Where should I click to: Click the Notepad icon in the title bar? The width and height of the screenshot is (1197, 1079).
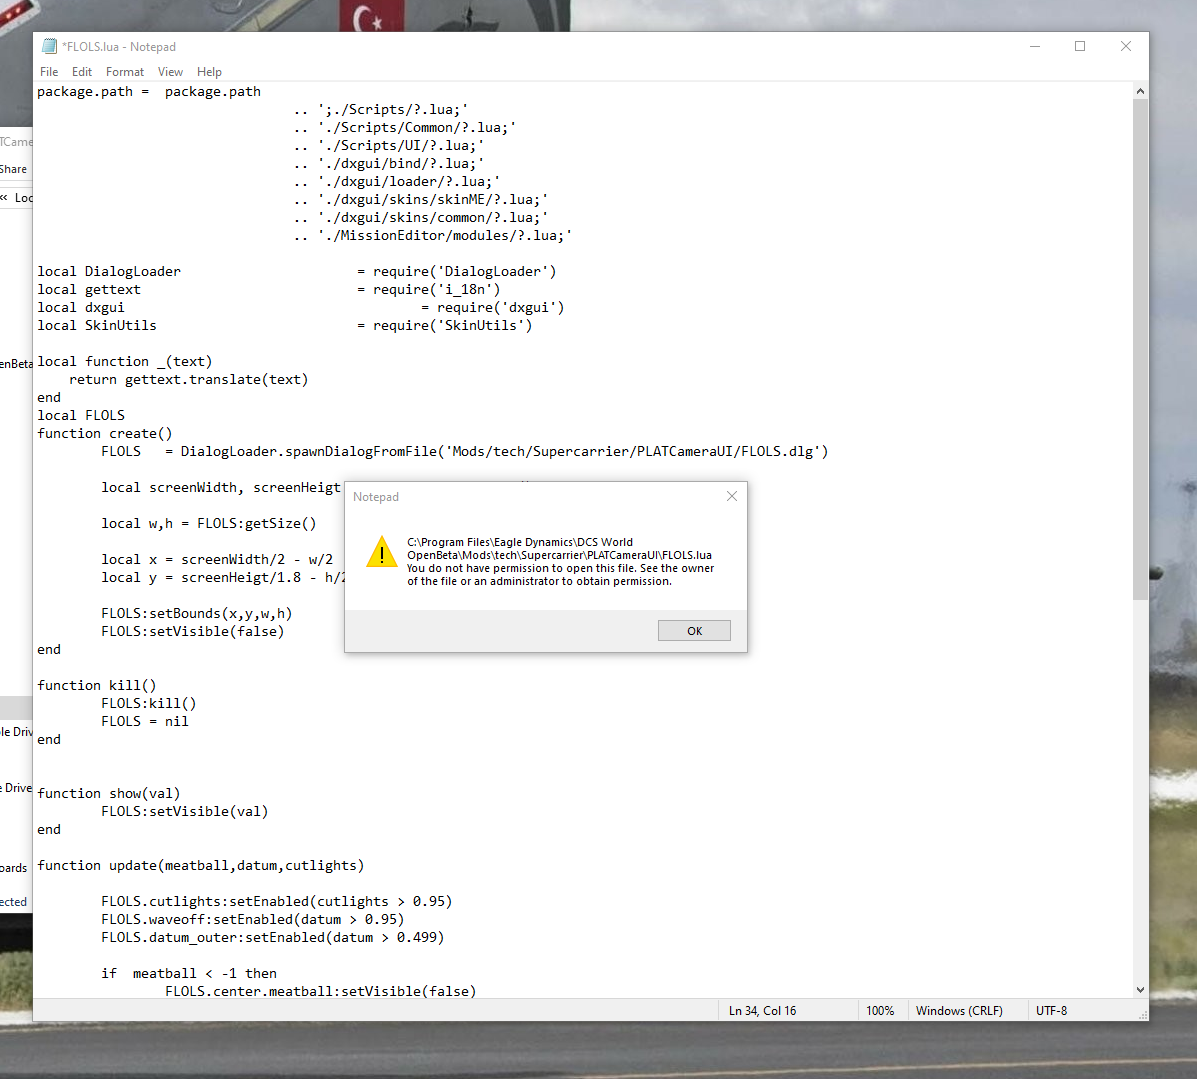tap(50, 47)
